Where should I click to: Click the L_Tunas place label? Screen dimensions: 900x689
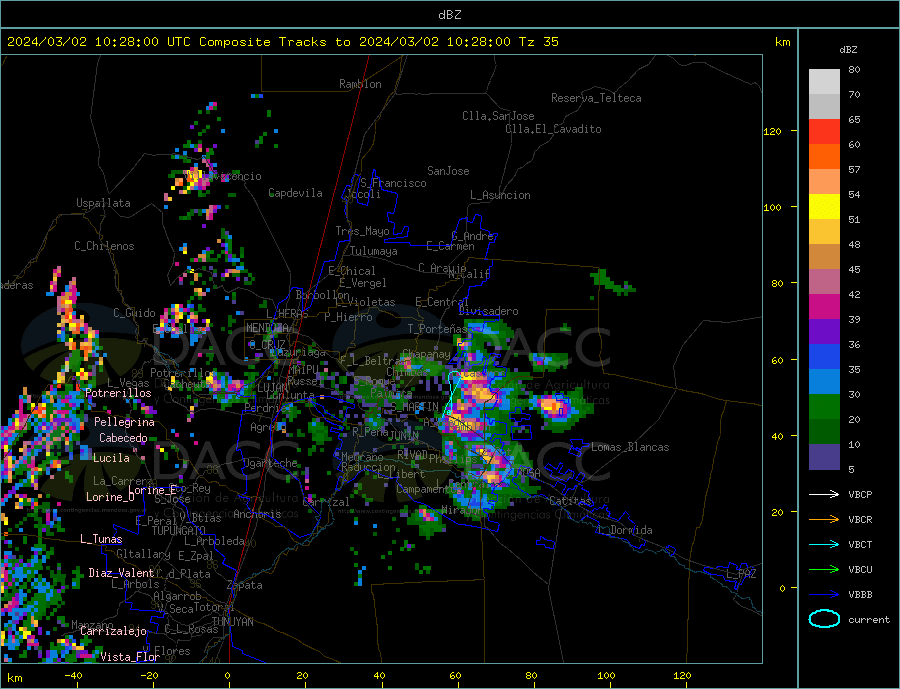[x=101, y=539]
